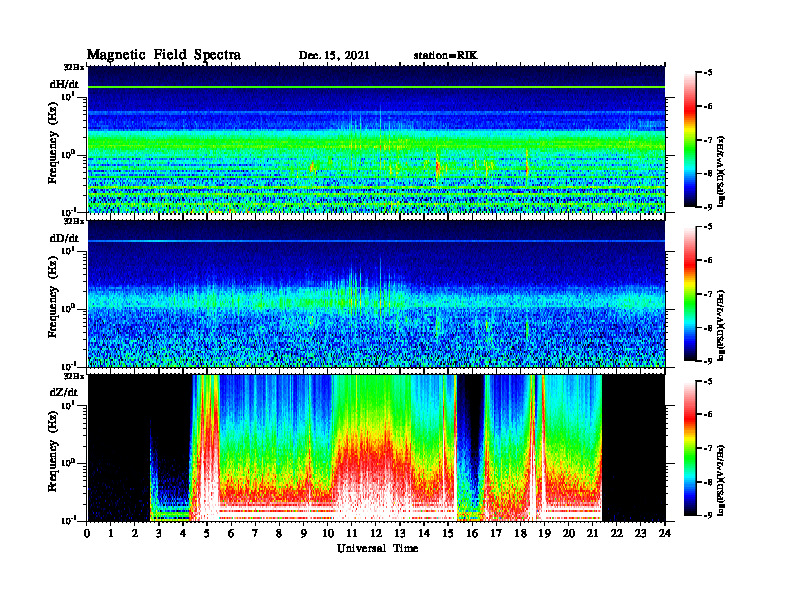Image resolution: width=792 pixels, height=612 pixels.
Task: Click the "20" hour tick label
Action: (x=569, y=534)
